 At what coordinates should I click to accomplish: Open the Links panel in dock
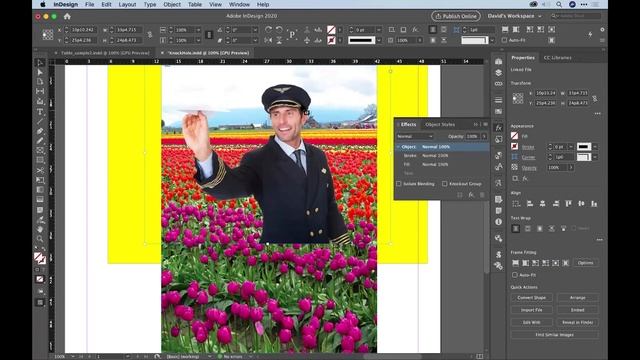(498, 84)
